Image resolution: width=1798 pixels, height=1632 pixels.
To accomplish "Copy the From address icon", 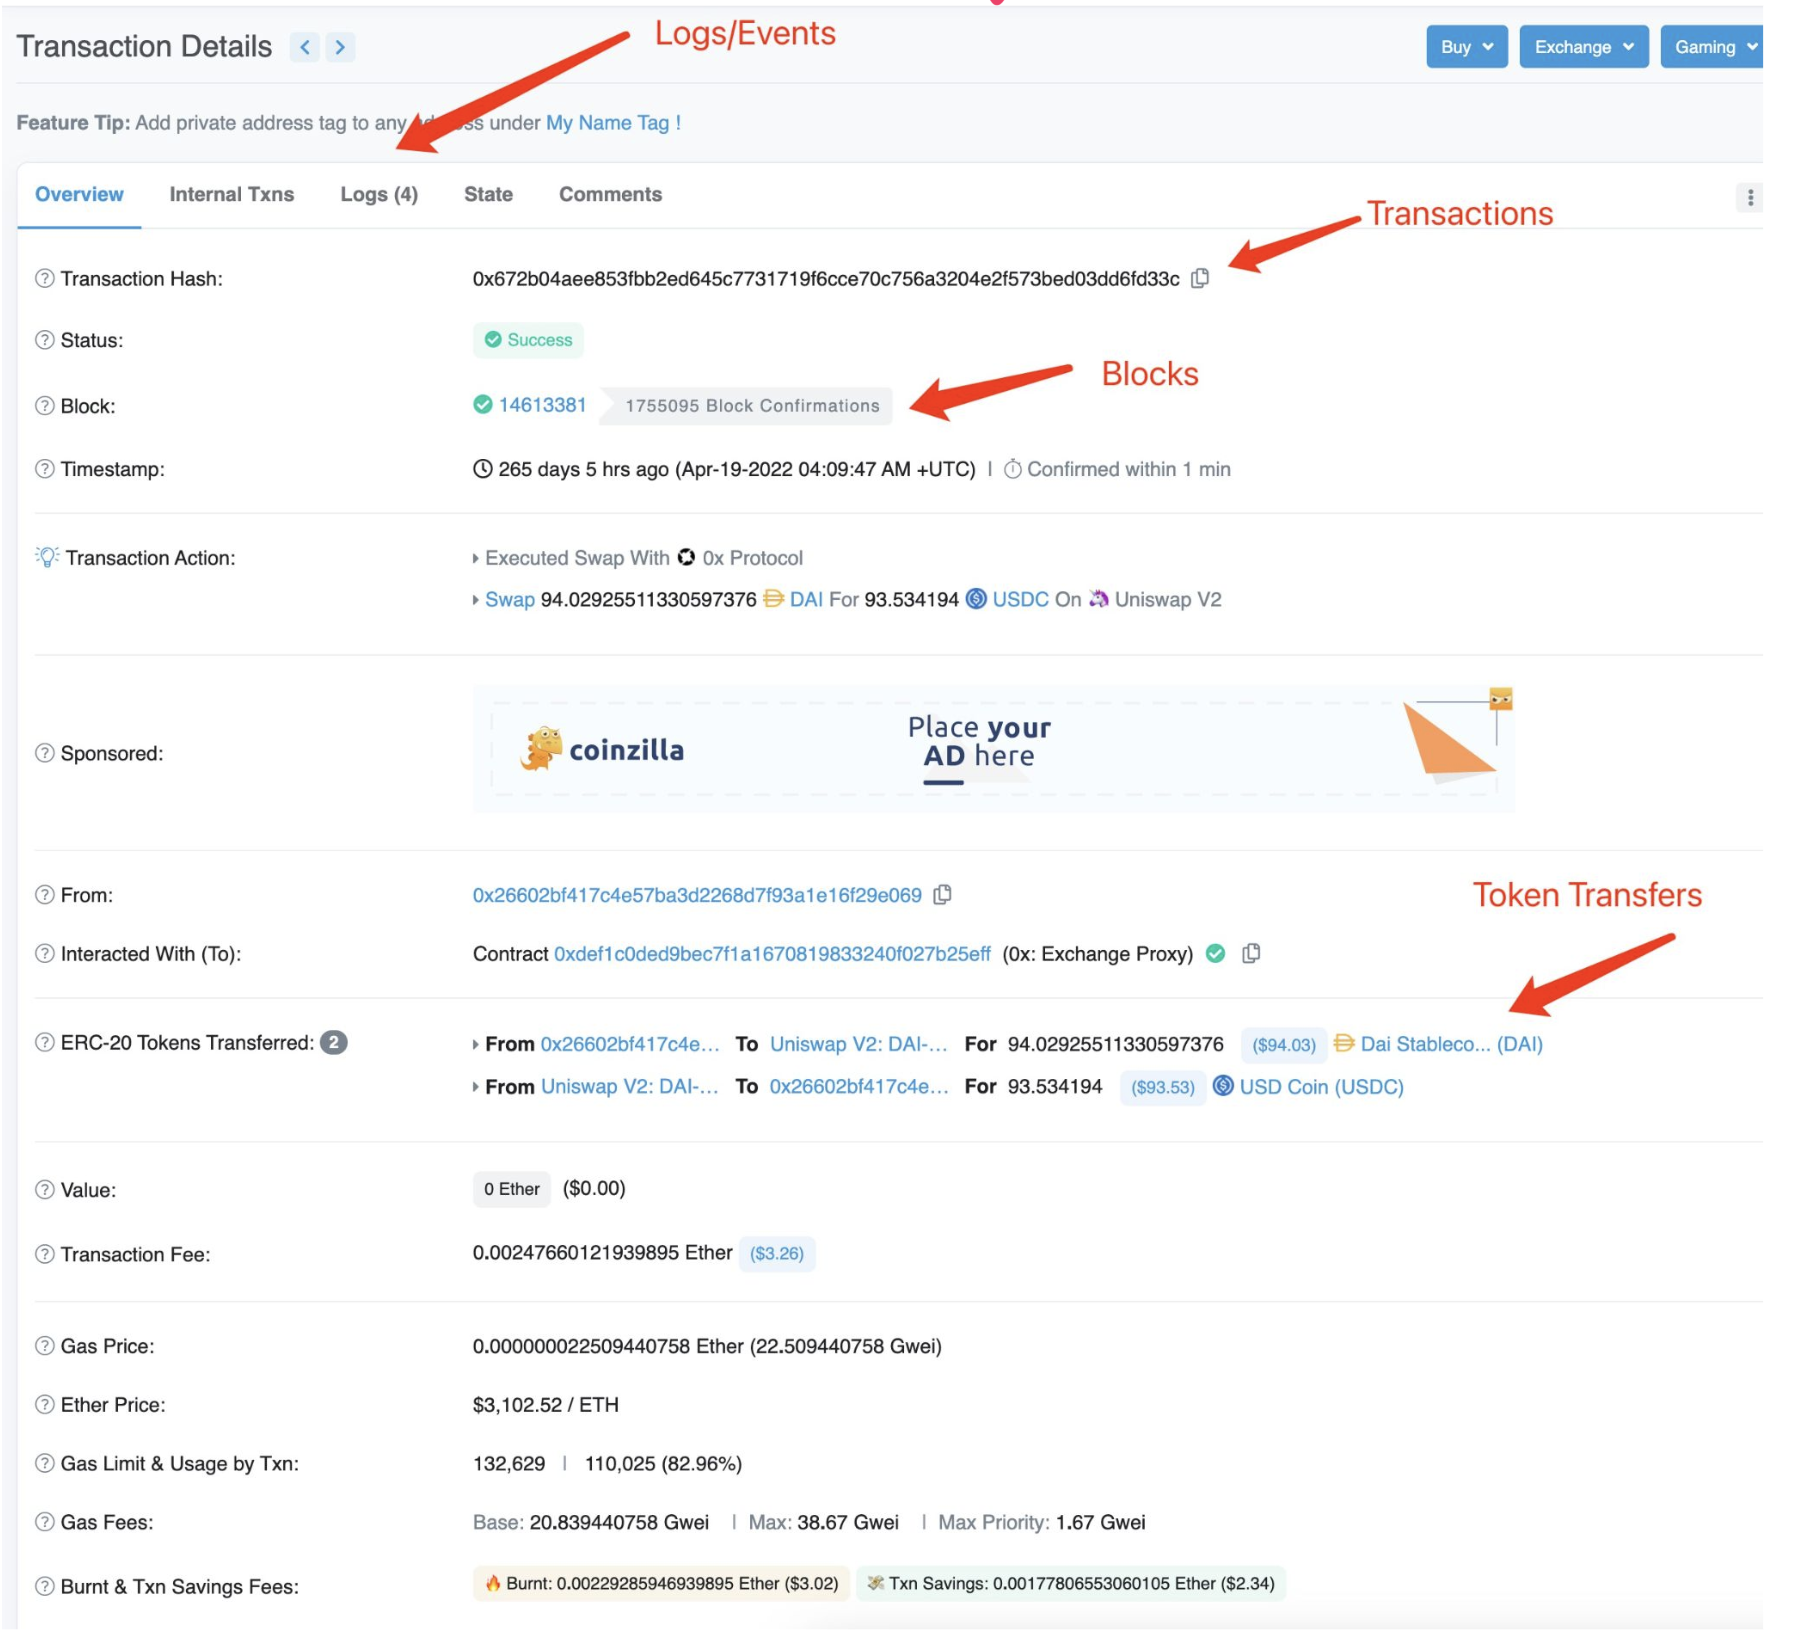I will tap(942, 895).
